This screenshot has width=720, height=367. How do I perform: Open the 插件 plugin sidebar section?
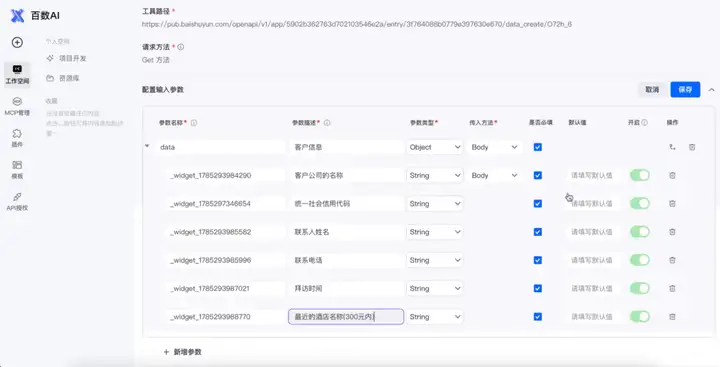(x=17, y=138)
